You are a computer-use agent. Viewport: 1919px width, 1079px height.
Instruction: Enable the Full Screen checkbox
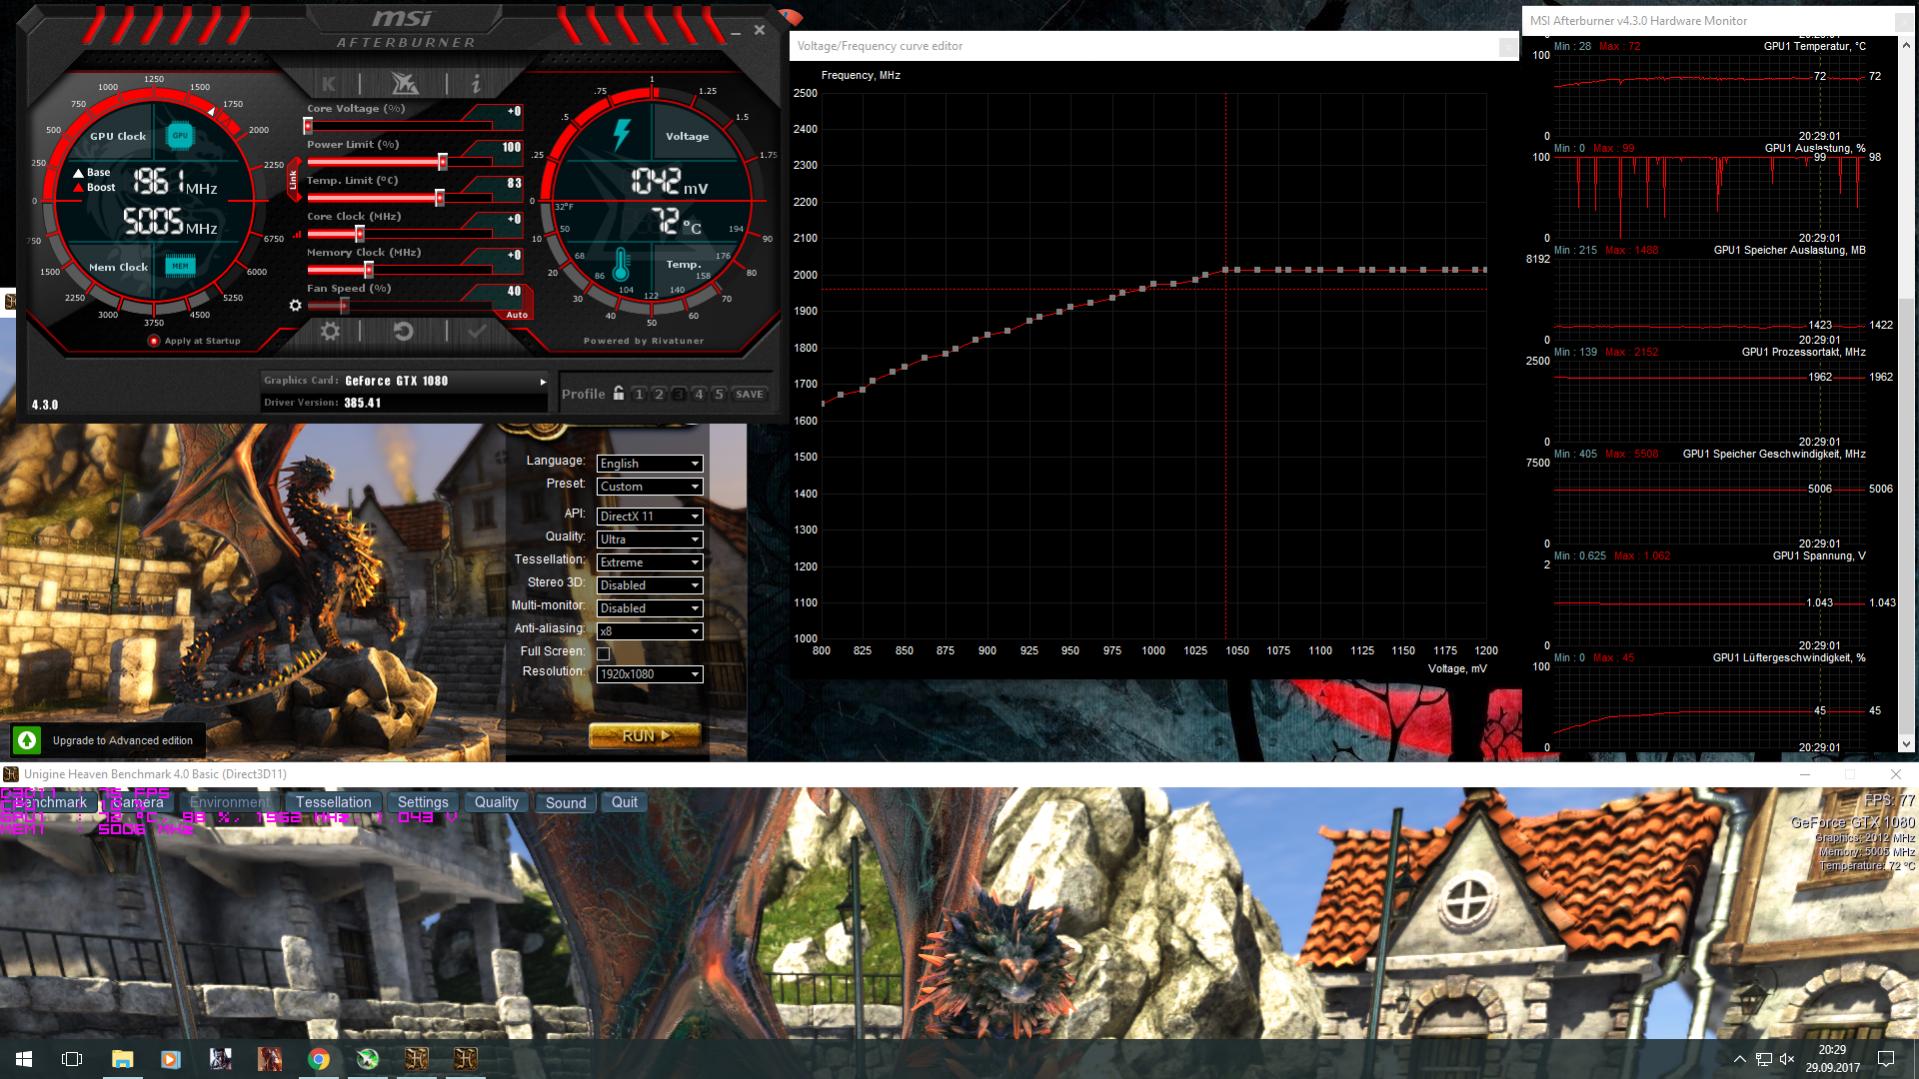point(603,653)
